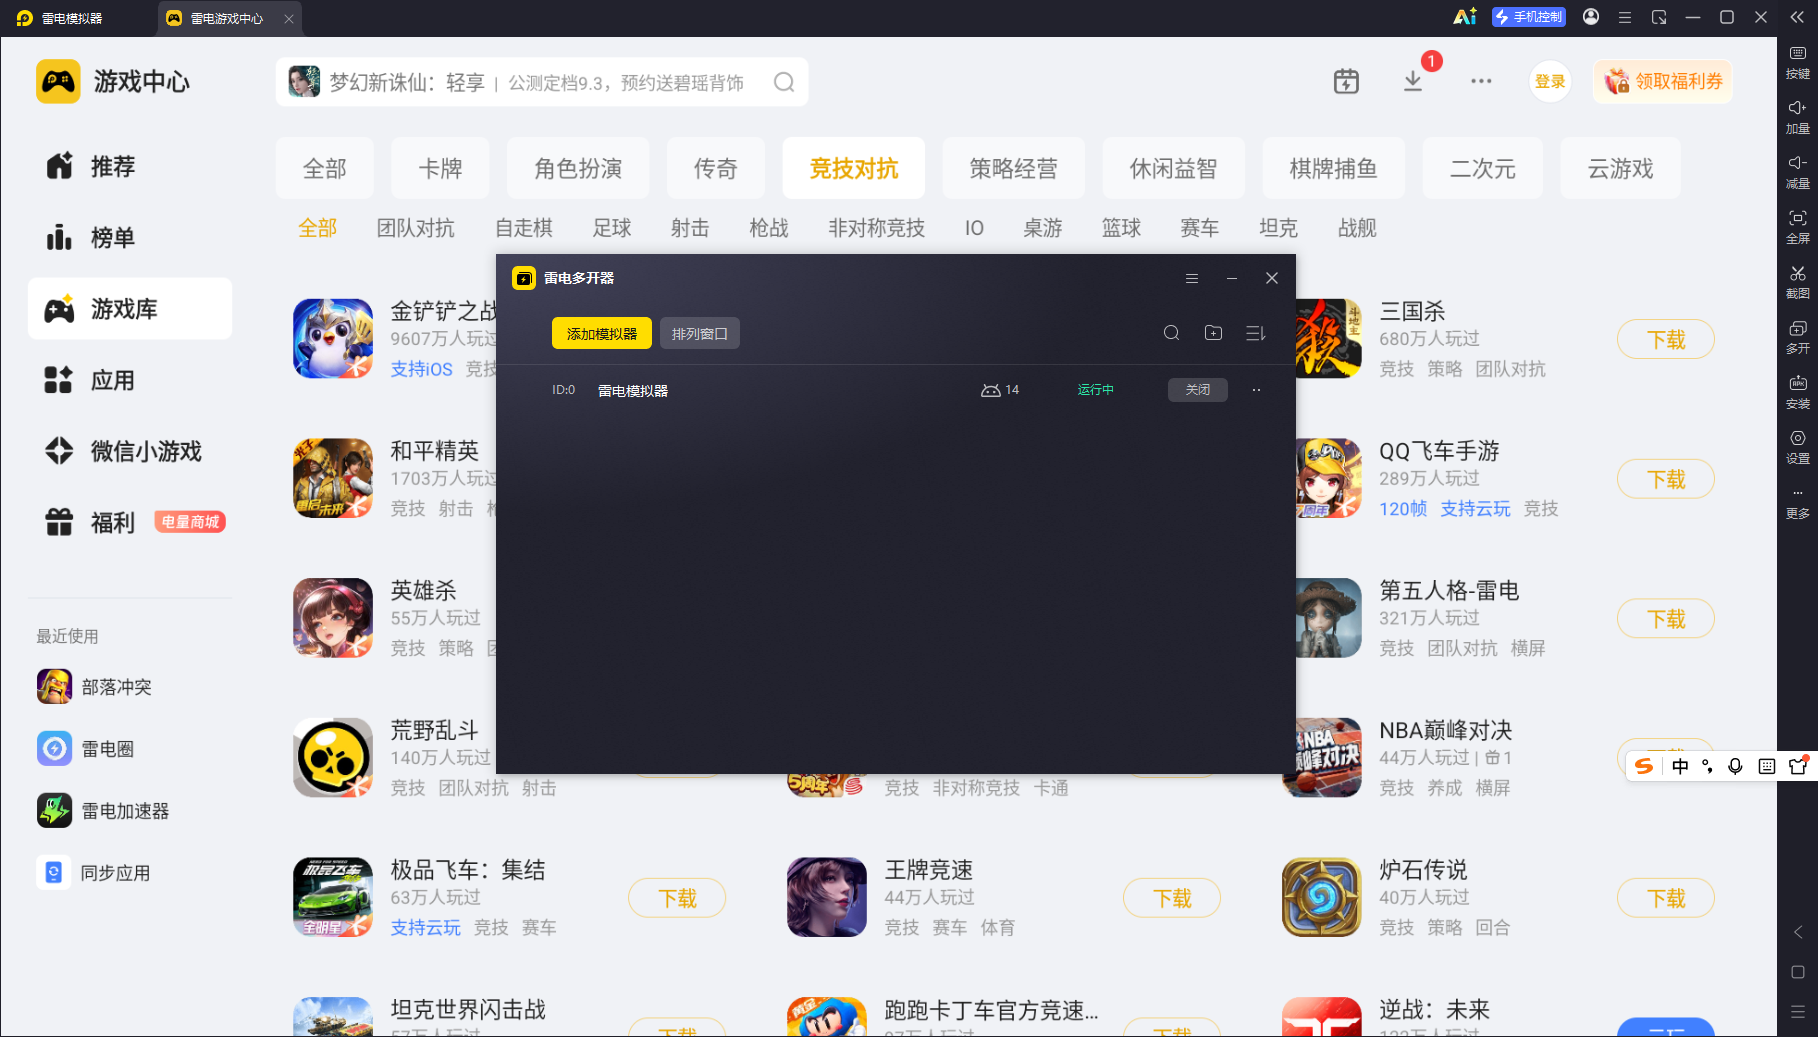The height and width of the screenshot is (1037, 1818).
Task: Toggle Chinese/English 中 mode in IME toolbar
Action: pos(1680,766)
